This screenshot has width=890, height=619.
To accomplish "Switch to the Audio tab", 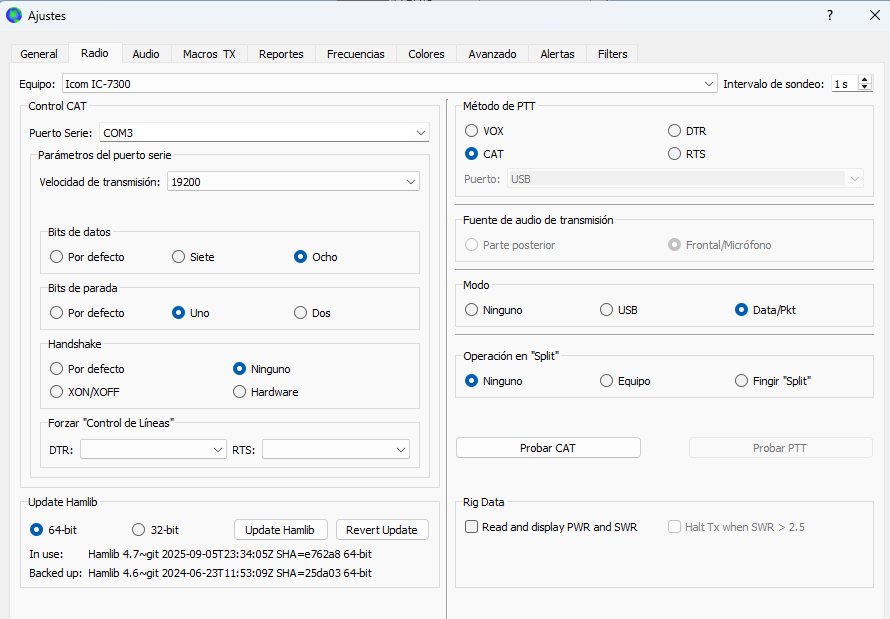I will click(x=146, y=54).
